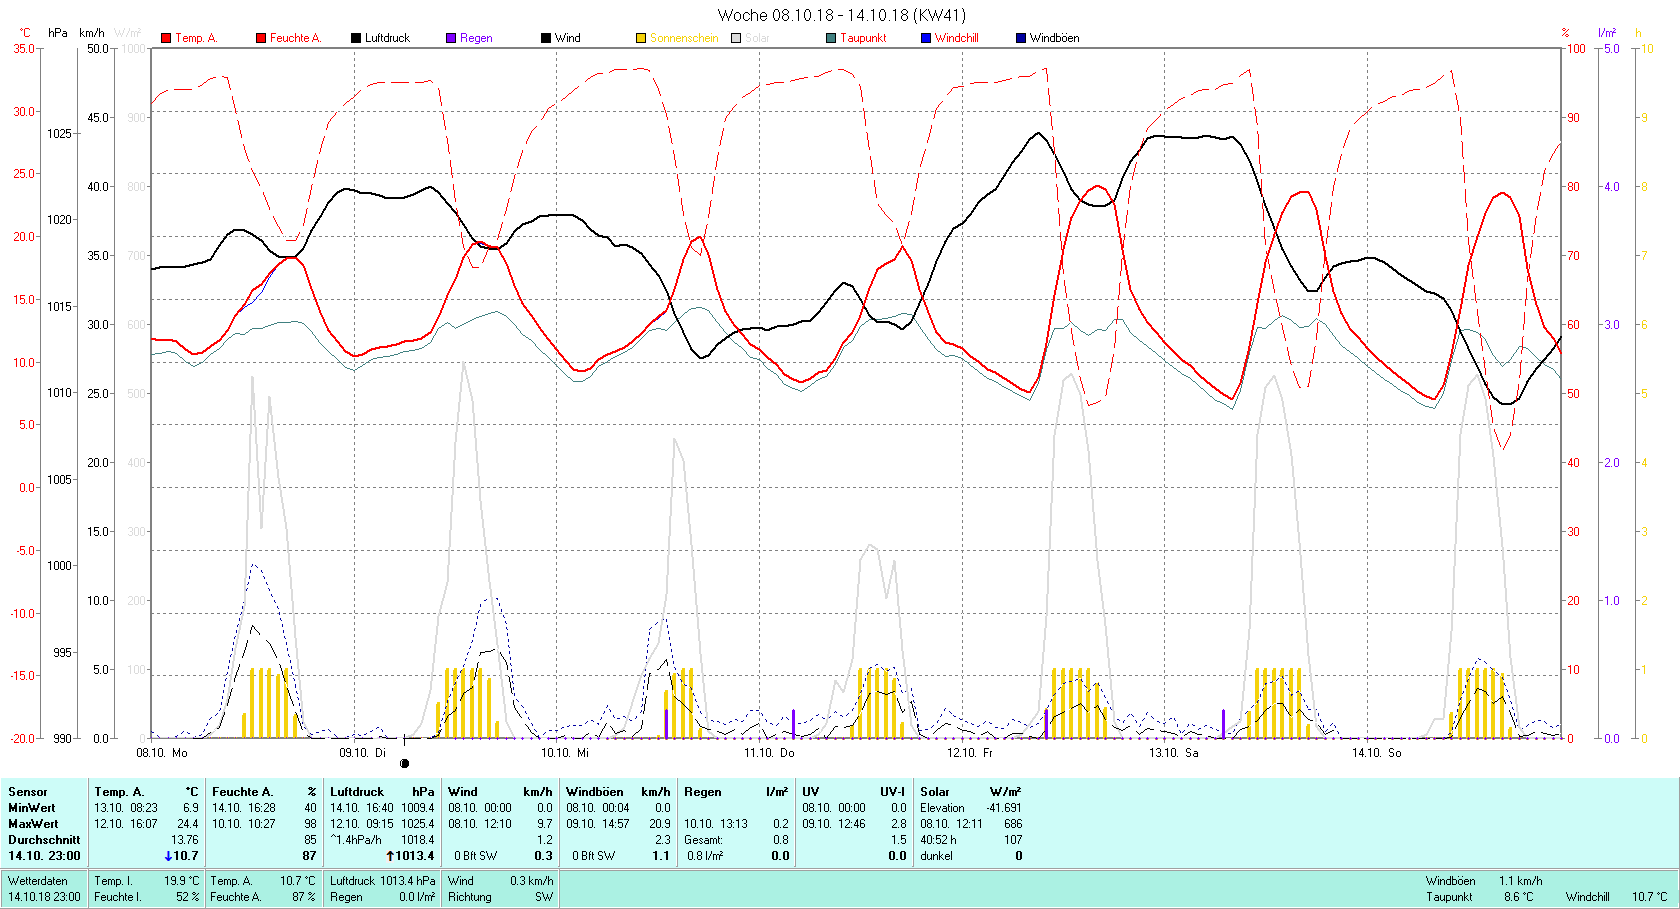Click the 'Gesamt:' rain total label
Screen dimensions: 1680x909
point(704,840)
